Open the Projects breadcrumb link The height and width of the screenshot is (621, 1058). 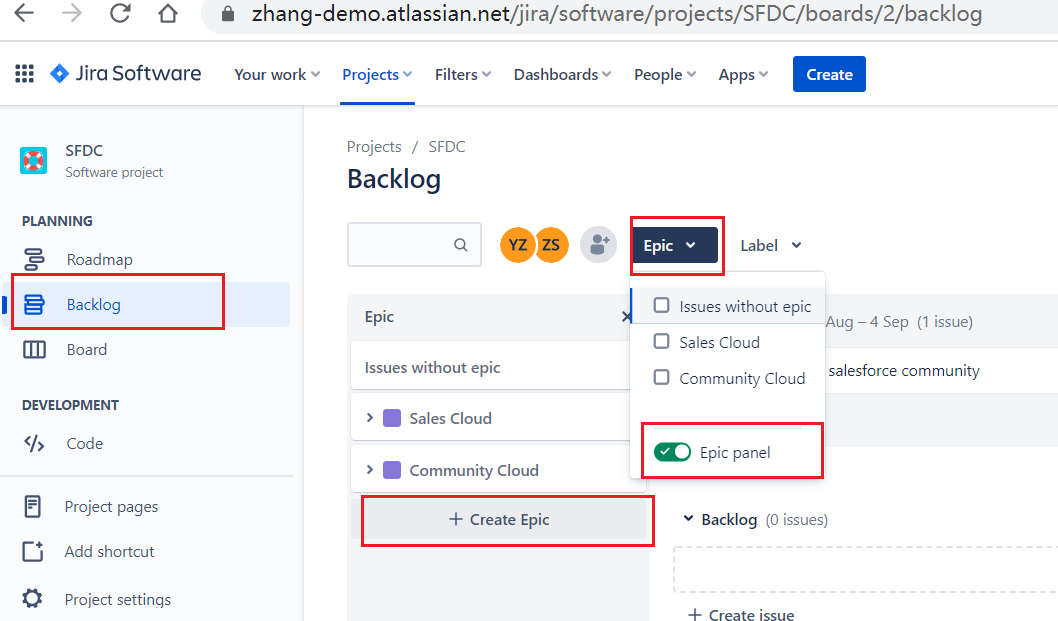tap(374, 146)
